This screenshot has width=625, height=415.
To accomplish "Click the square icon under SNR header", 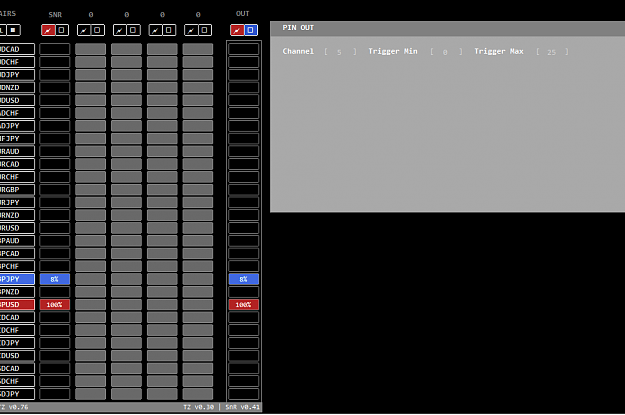I will tap(62, 30).
